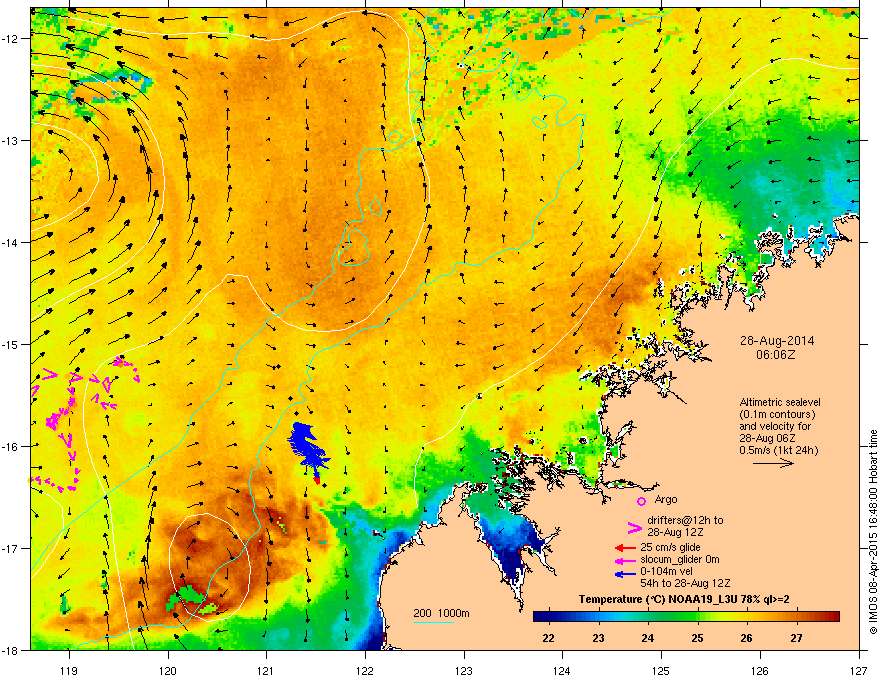Image resolution: width=880 pixels, height=680 pixels.
Task: Click longitude axis label 123
Action: pos(464,670)
